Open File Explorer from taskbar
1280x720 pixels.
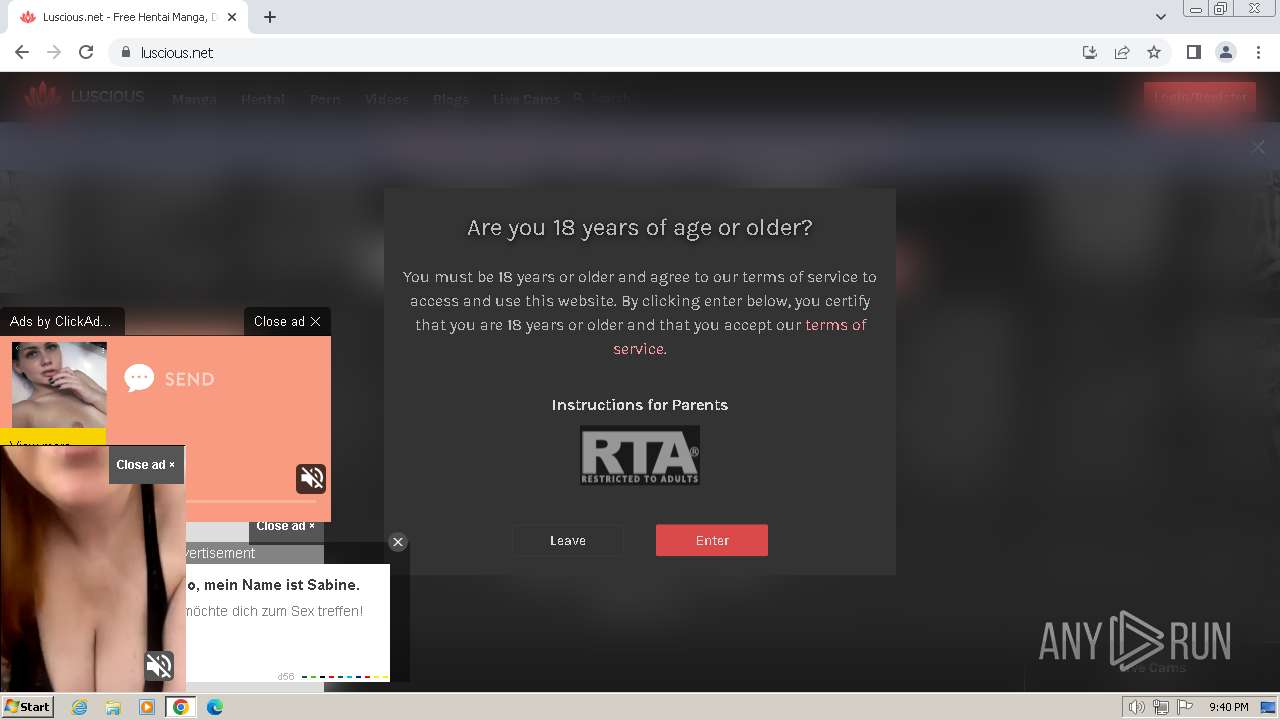[x=113, y=707]
